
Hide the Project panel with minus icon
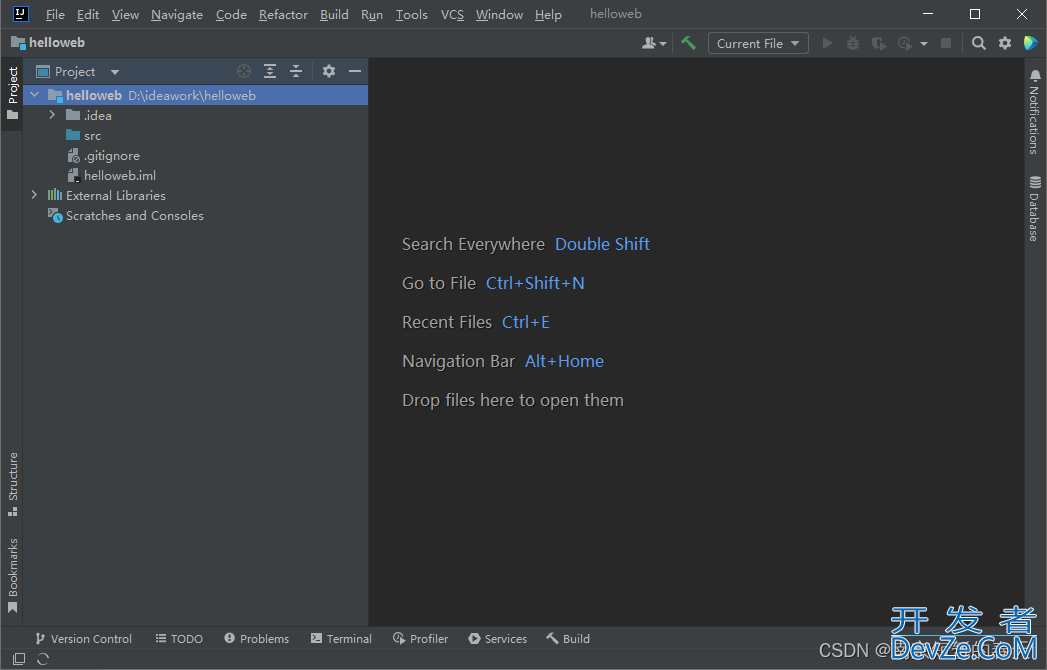coord(355,71)
